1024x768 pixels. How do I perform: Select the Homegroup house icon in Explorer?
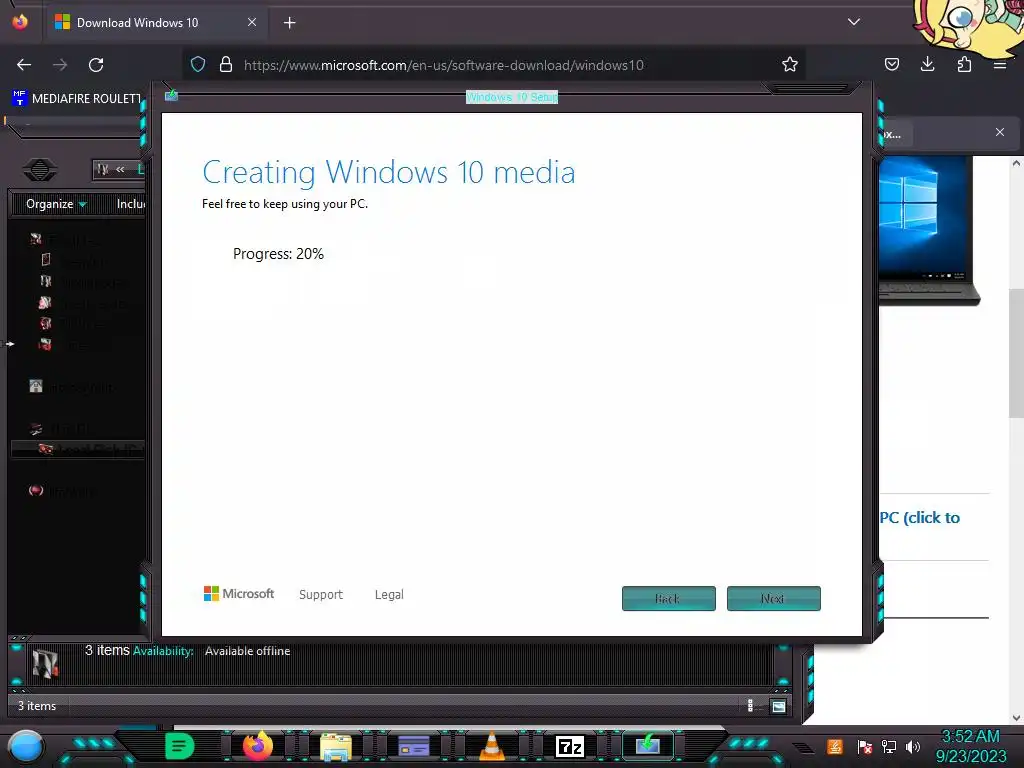point(36,386)
